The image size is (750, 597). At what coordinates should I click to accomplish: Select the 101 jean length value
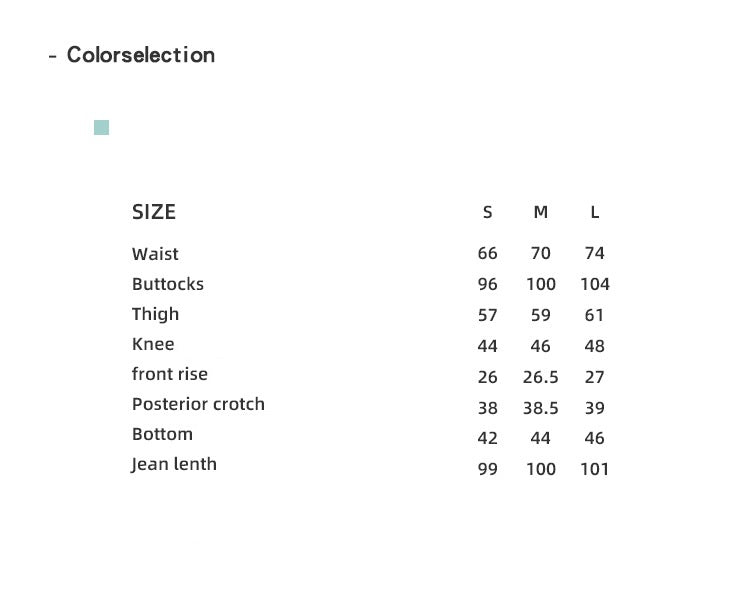[x=595, y=469]
